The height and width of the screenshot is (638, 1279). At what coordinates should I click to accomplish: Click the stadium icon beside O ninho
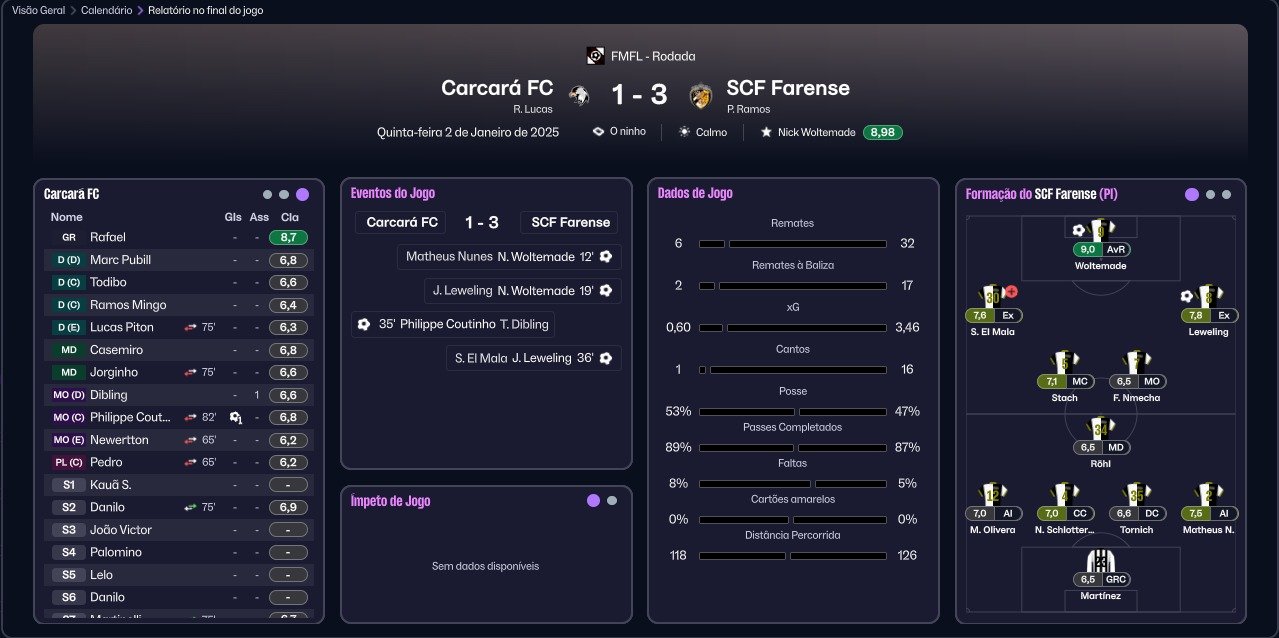coord(598,131)
